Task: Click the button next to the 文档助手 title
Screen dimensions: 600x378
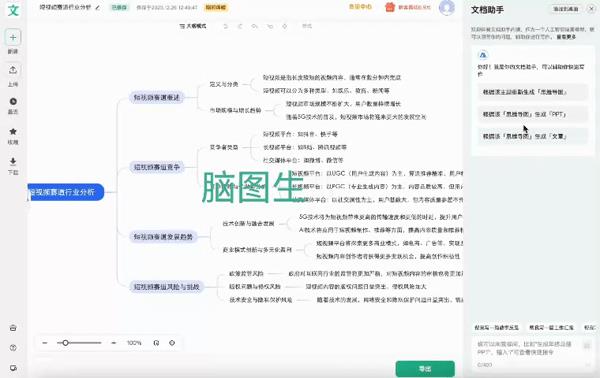Action: click(566, 9)
